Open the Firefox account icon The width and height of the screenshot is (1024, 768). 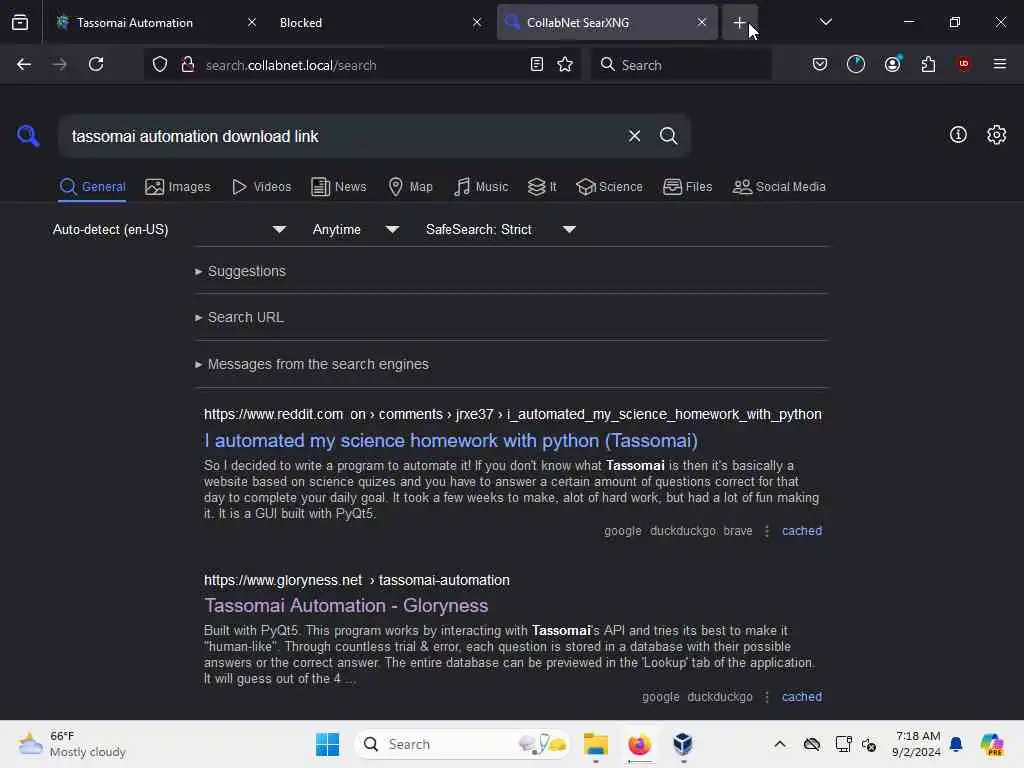click(x=893, y=65)
